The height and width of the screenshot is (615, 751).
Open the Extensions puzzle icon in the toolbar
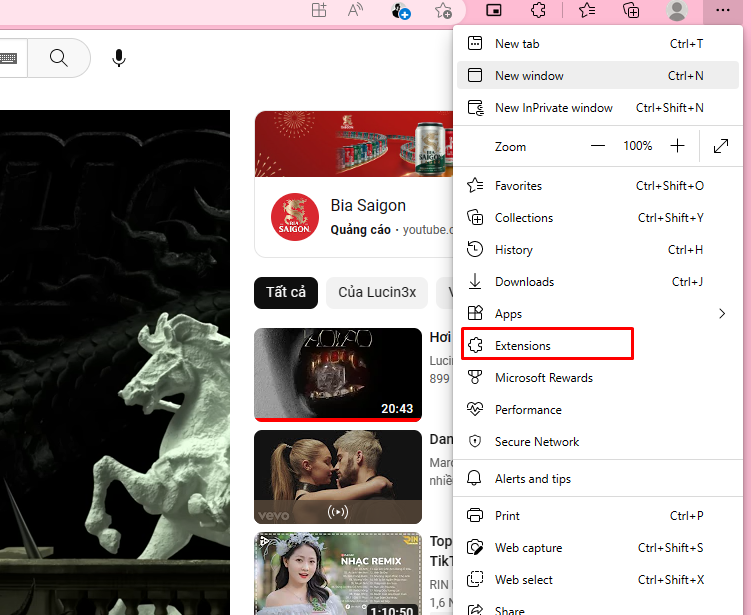(538, 10)
